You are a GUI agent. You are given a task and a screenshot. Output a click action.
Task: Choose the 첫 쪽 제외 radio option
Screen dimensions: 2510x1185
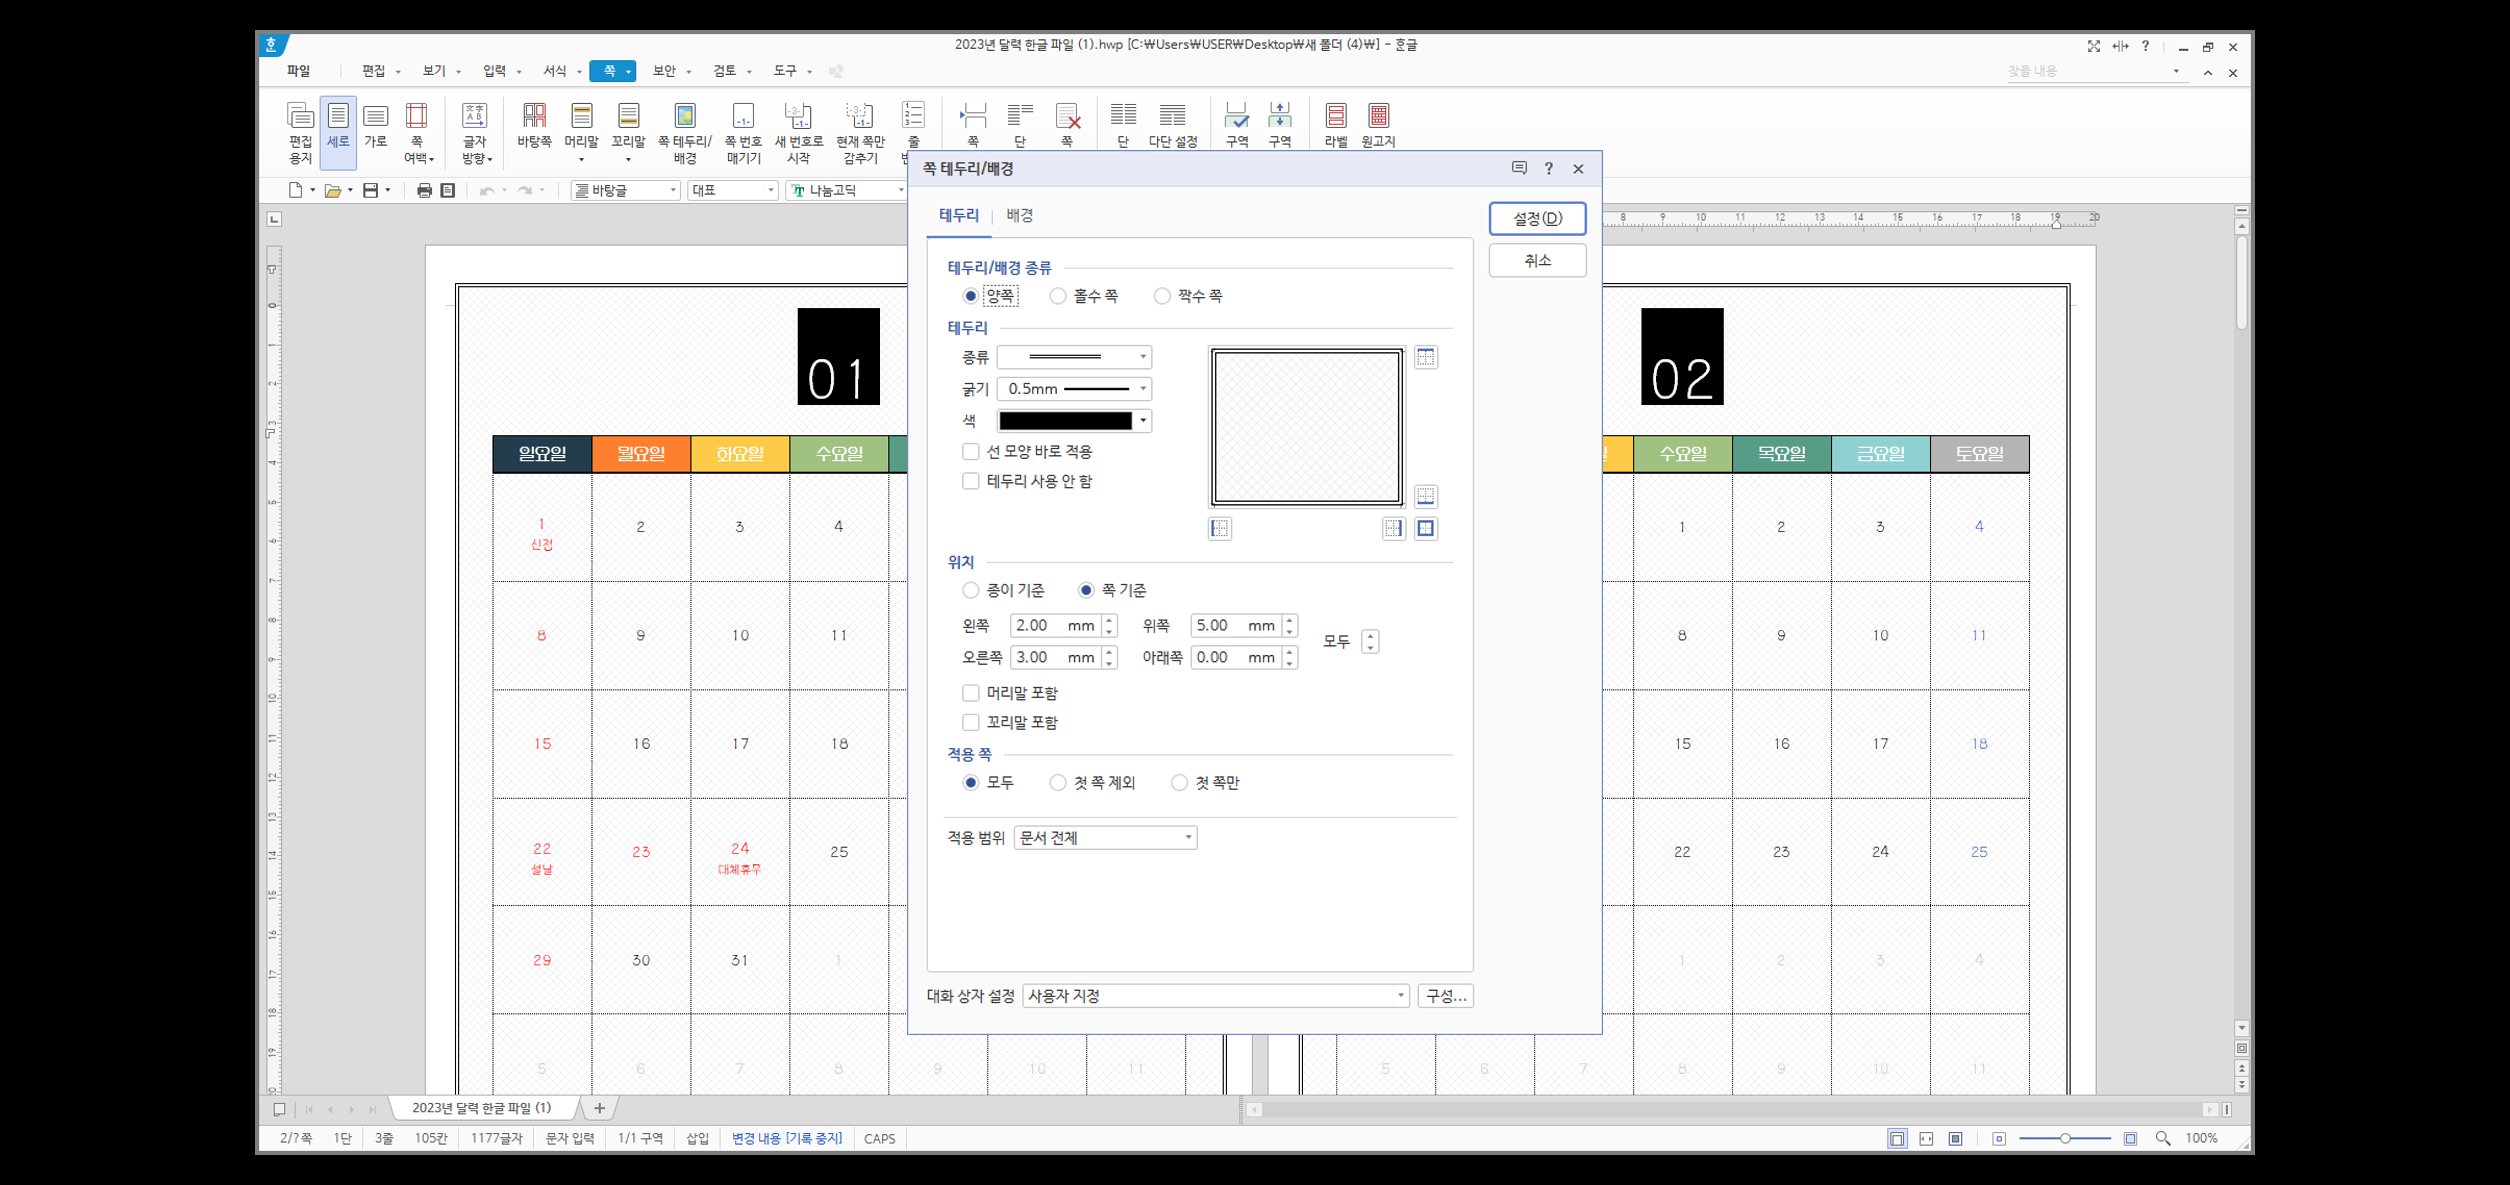[x=1058, y=783]
